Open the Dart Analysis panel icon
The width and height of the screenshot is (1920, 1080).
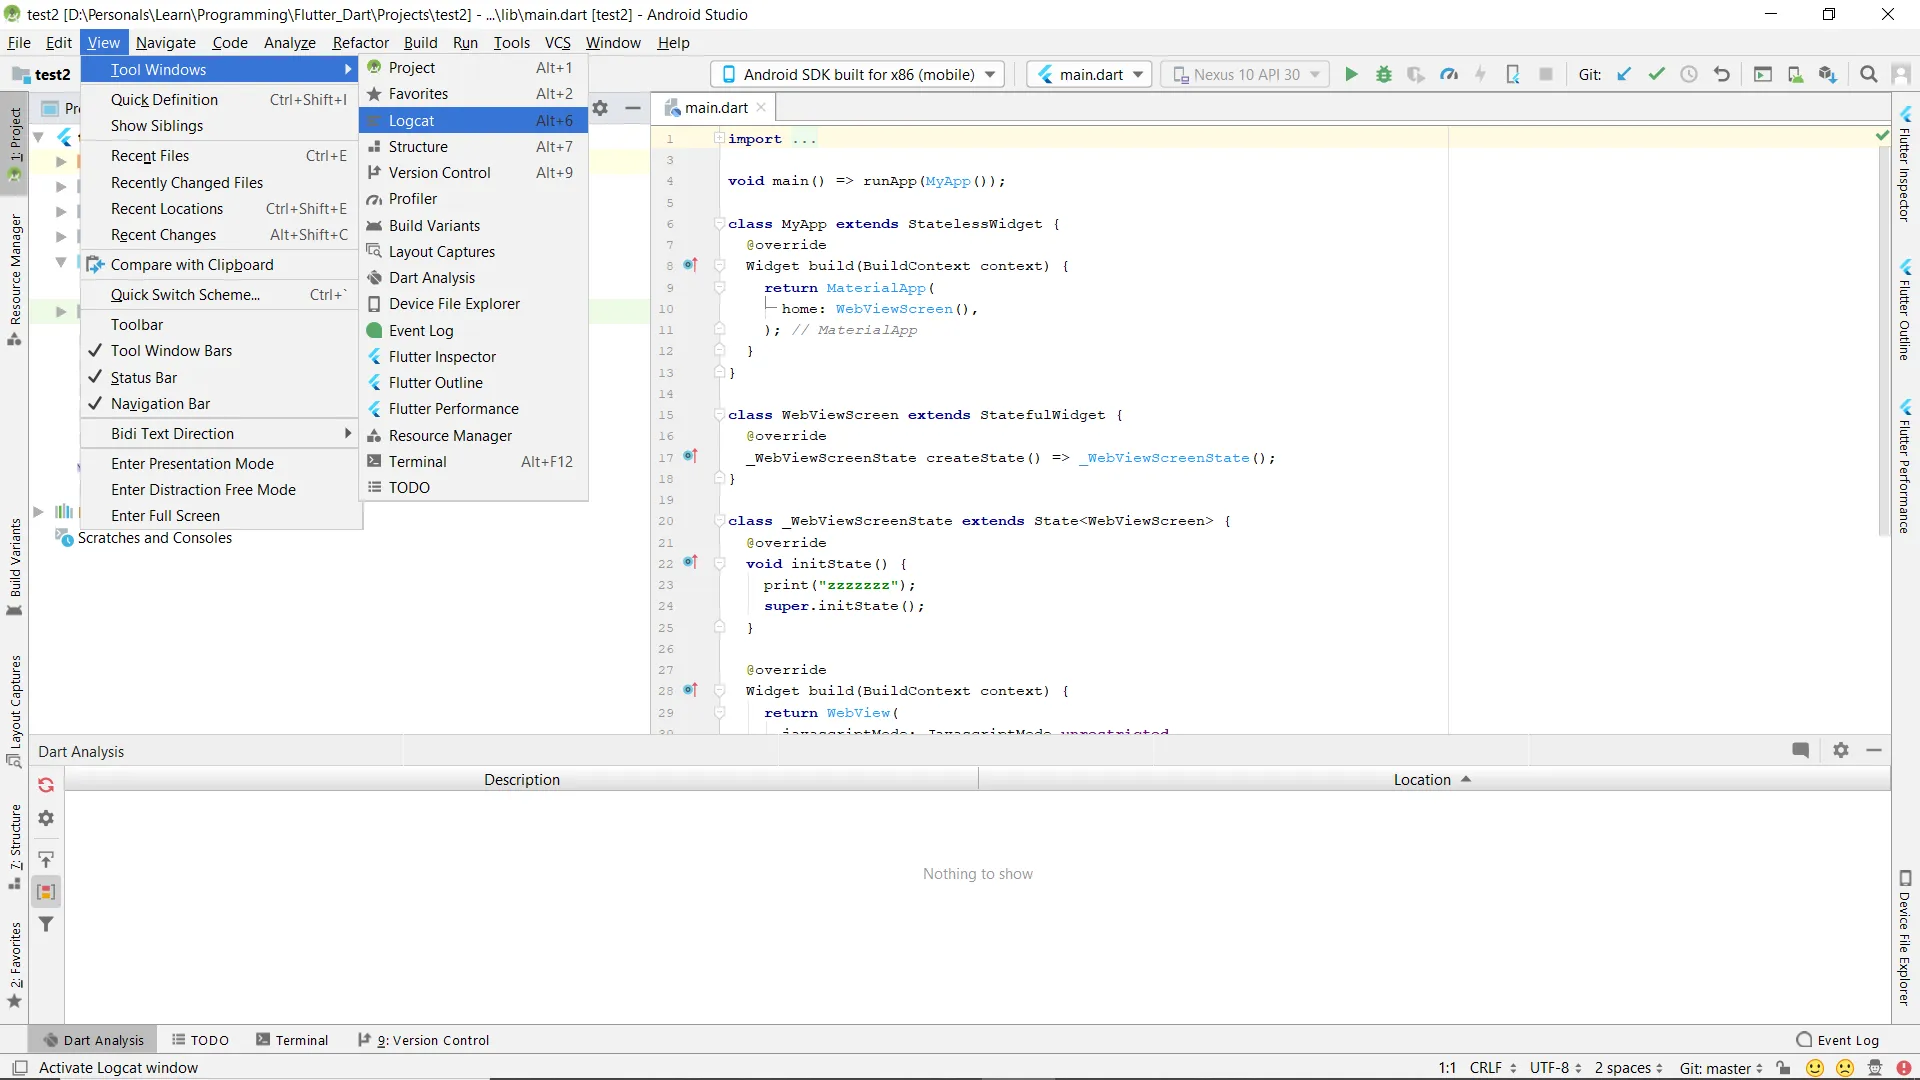pos(50,1040)
